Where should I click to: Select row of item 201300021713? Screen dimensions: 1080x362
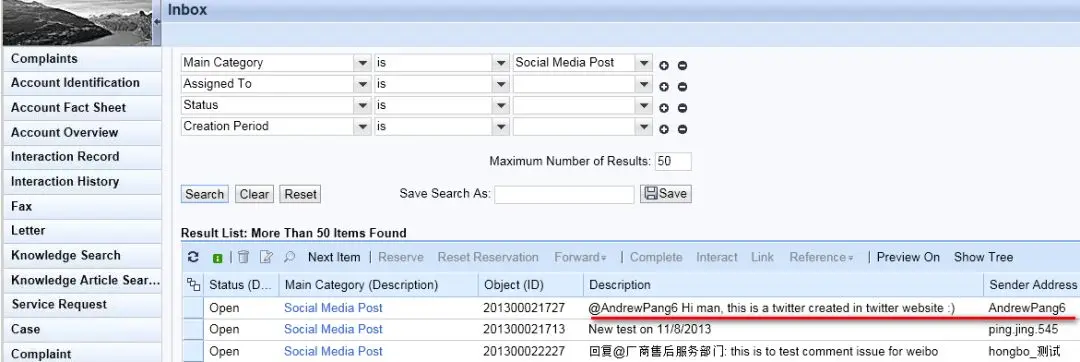coord(194,330)
